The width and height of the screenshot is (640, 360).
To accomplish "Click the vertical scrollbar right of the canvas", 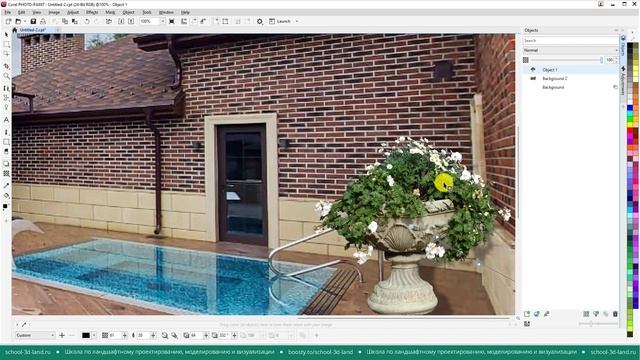I will click(x=518, y=171).
